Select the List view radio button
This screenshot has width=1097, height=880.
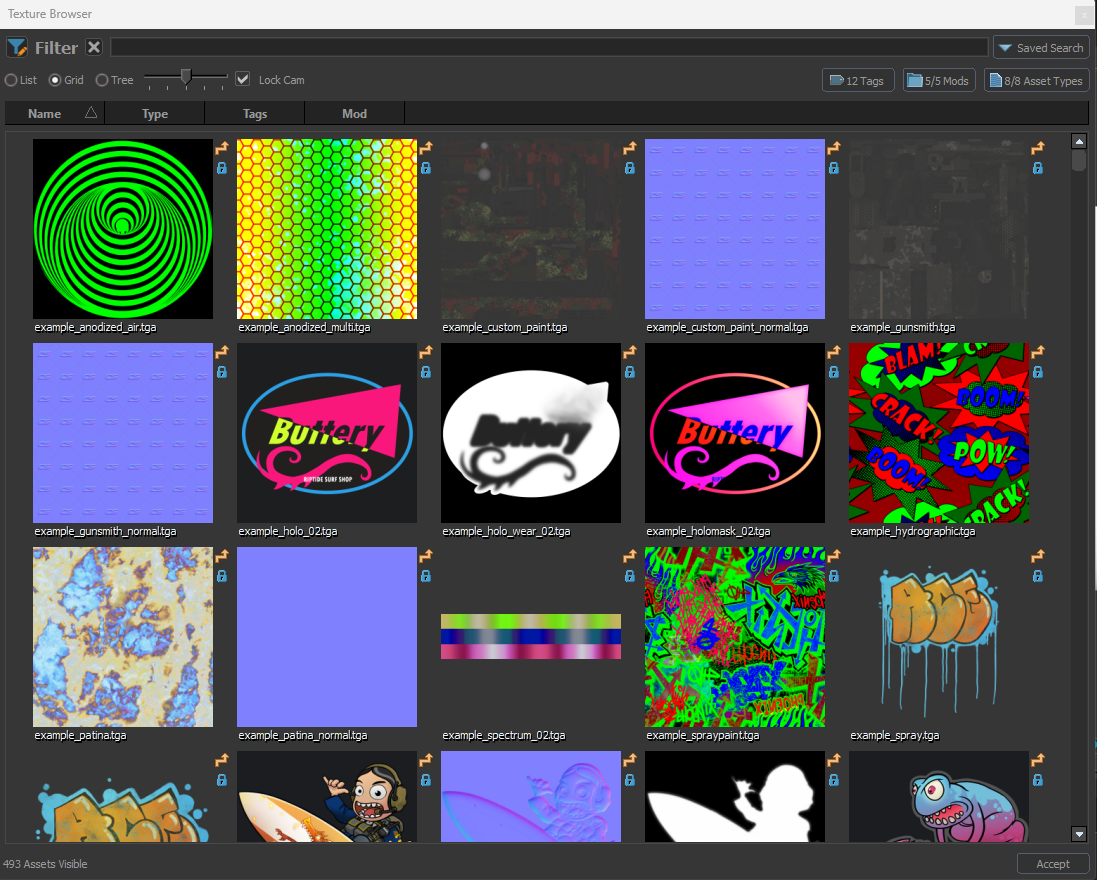11,80
